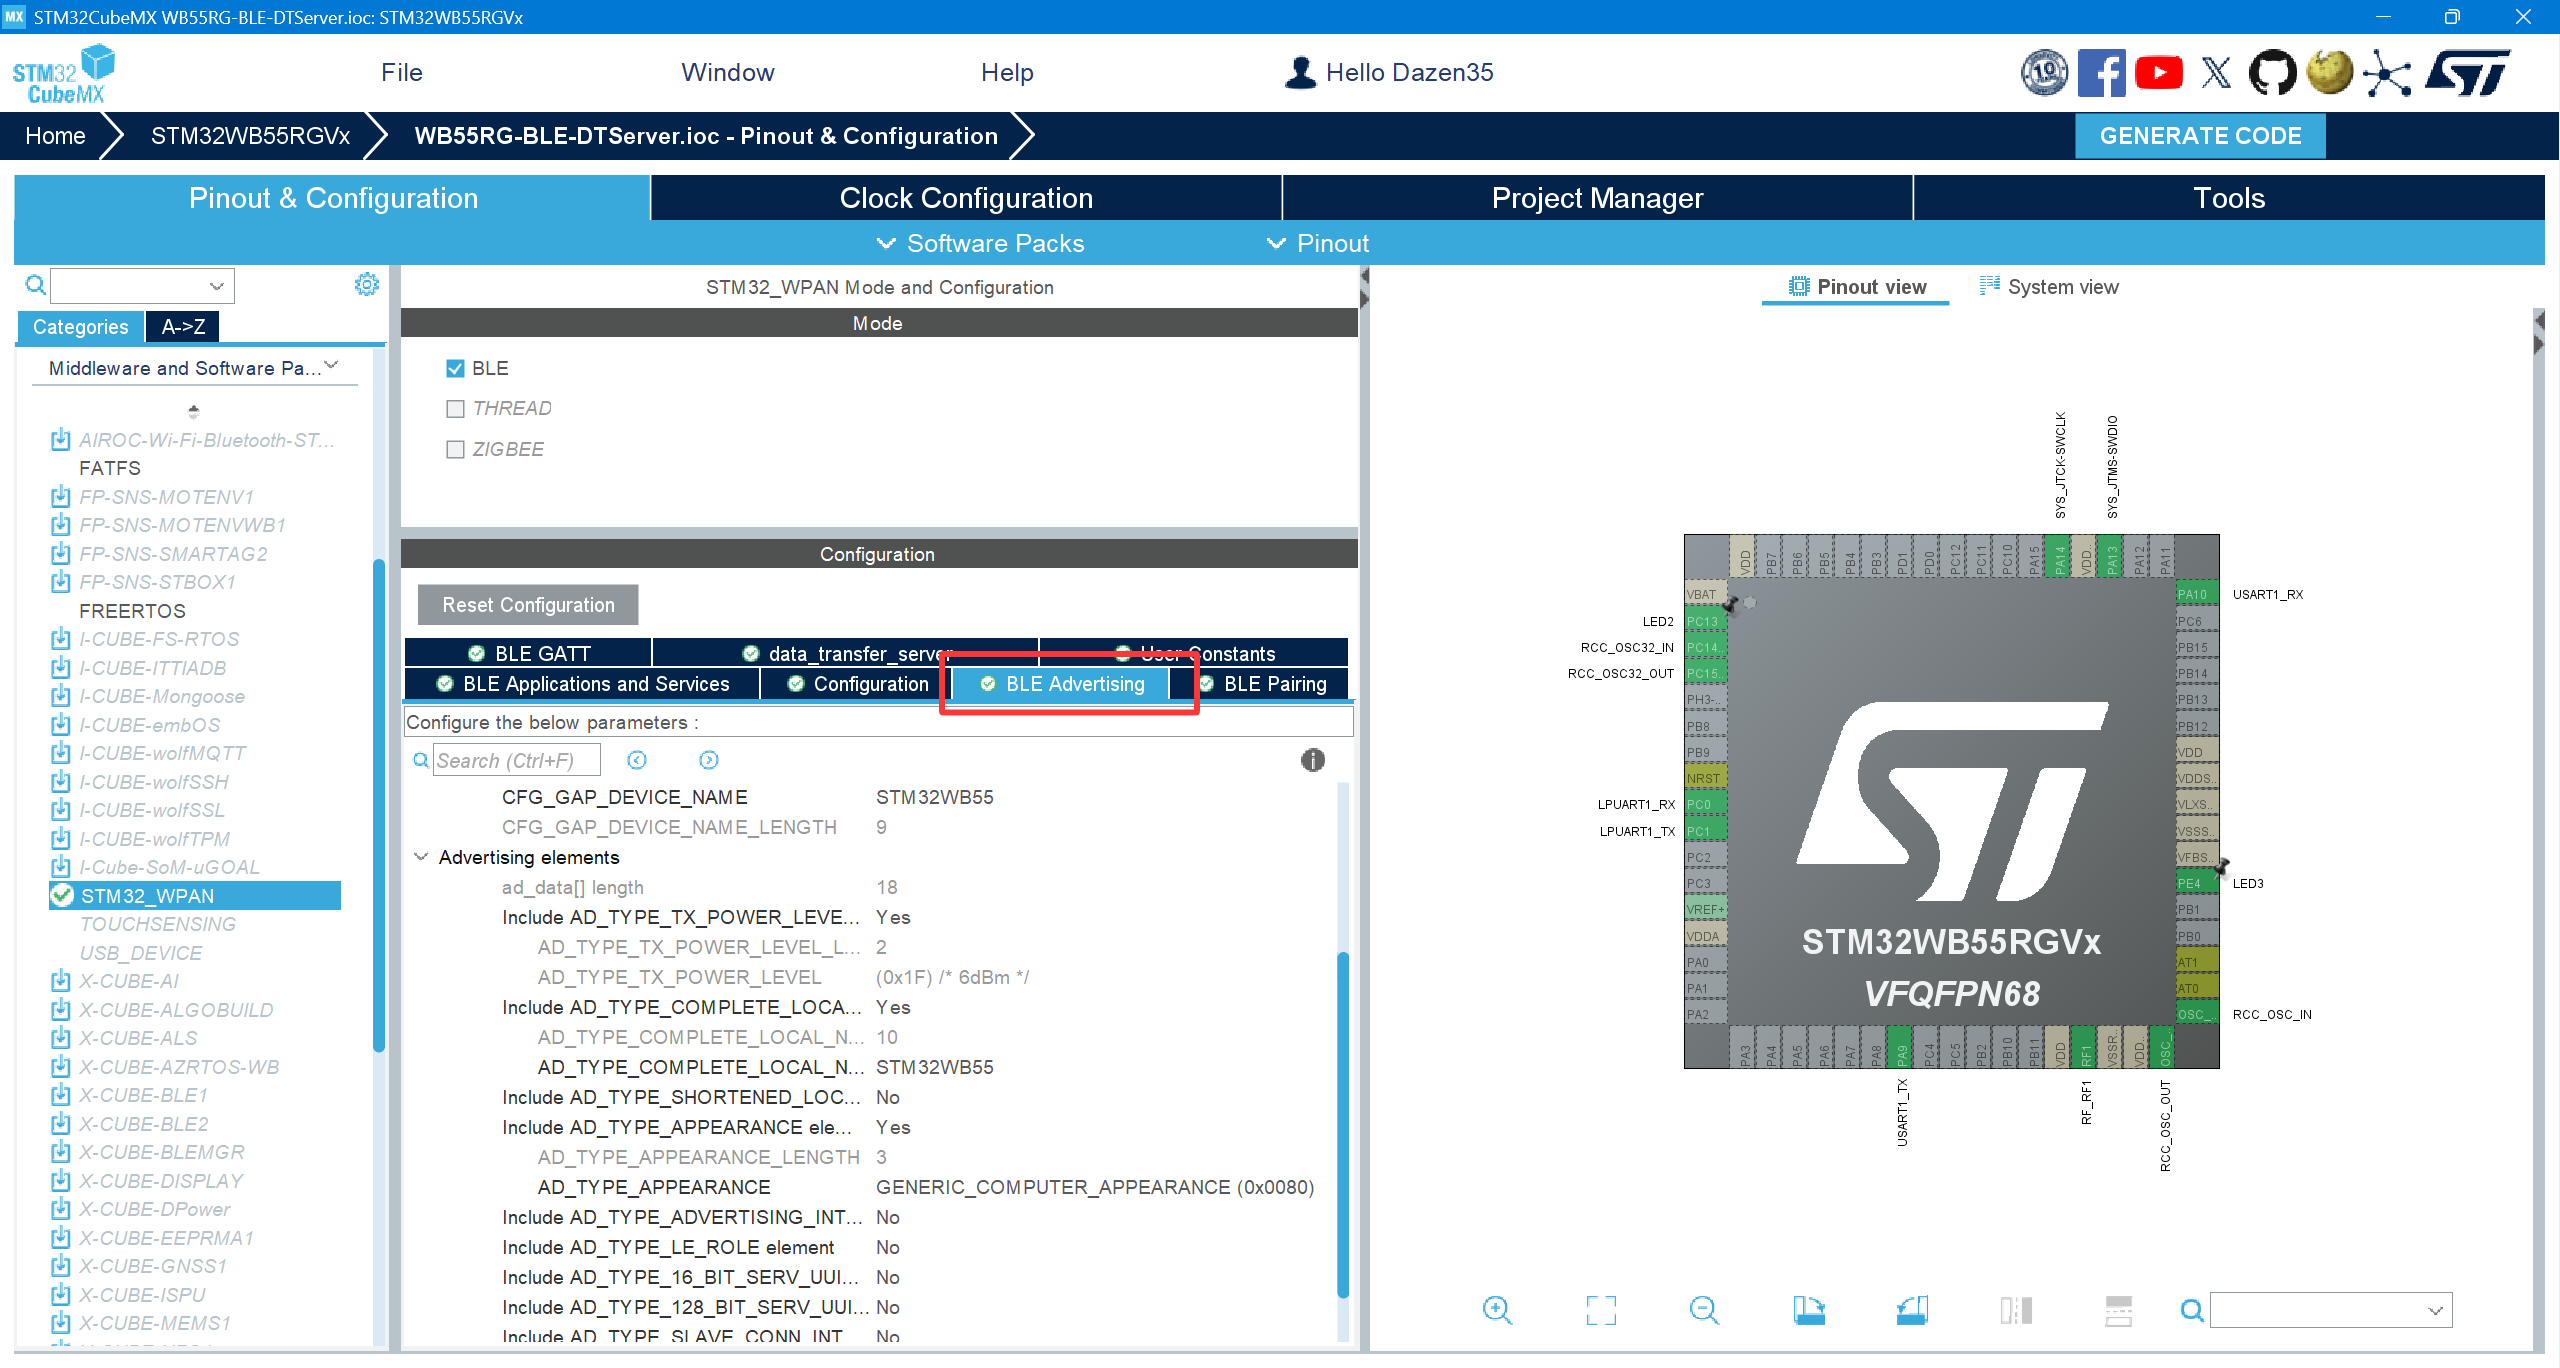Open the YouTube icon in header
Screen dimensions: 2560x1368
(x=2159, y=73)
